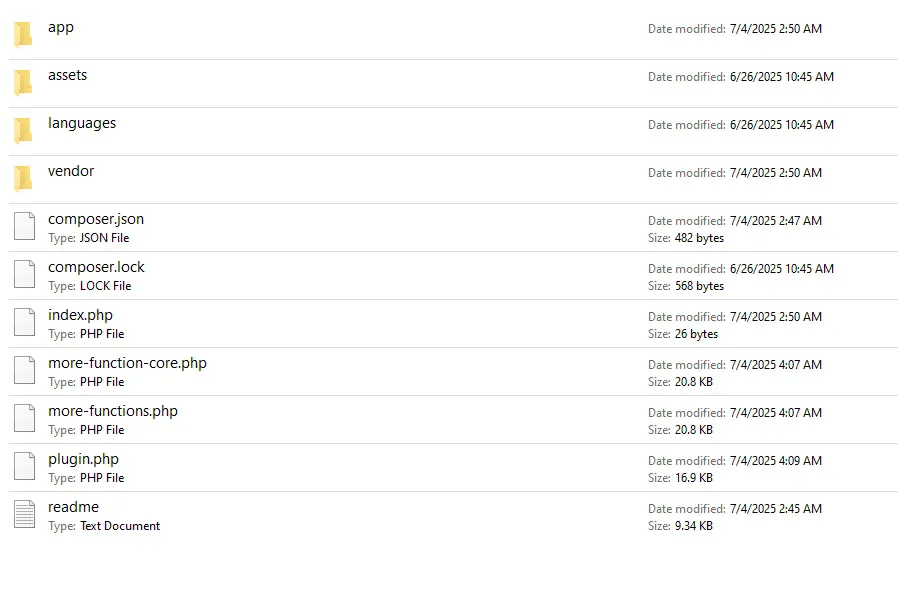The image size is (898, 592).
Task: Click the assets folder name
Action: [x=67, y=76]
